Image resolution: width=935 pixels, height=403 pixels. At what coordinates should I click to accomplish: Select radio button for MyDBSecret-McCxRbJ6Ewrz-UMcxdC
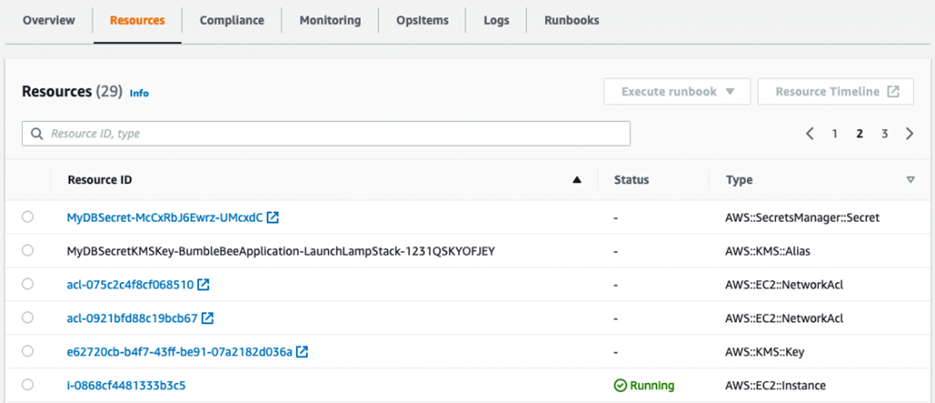coord(27,217)
